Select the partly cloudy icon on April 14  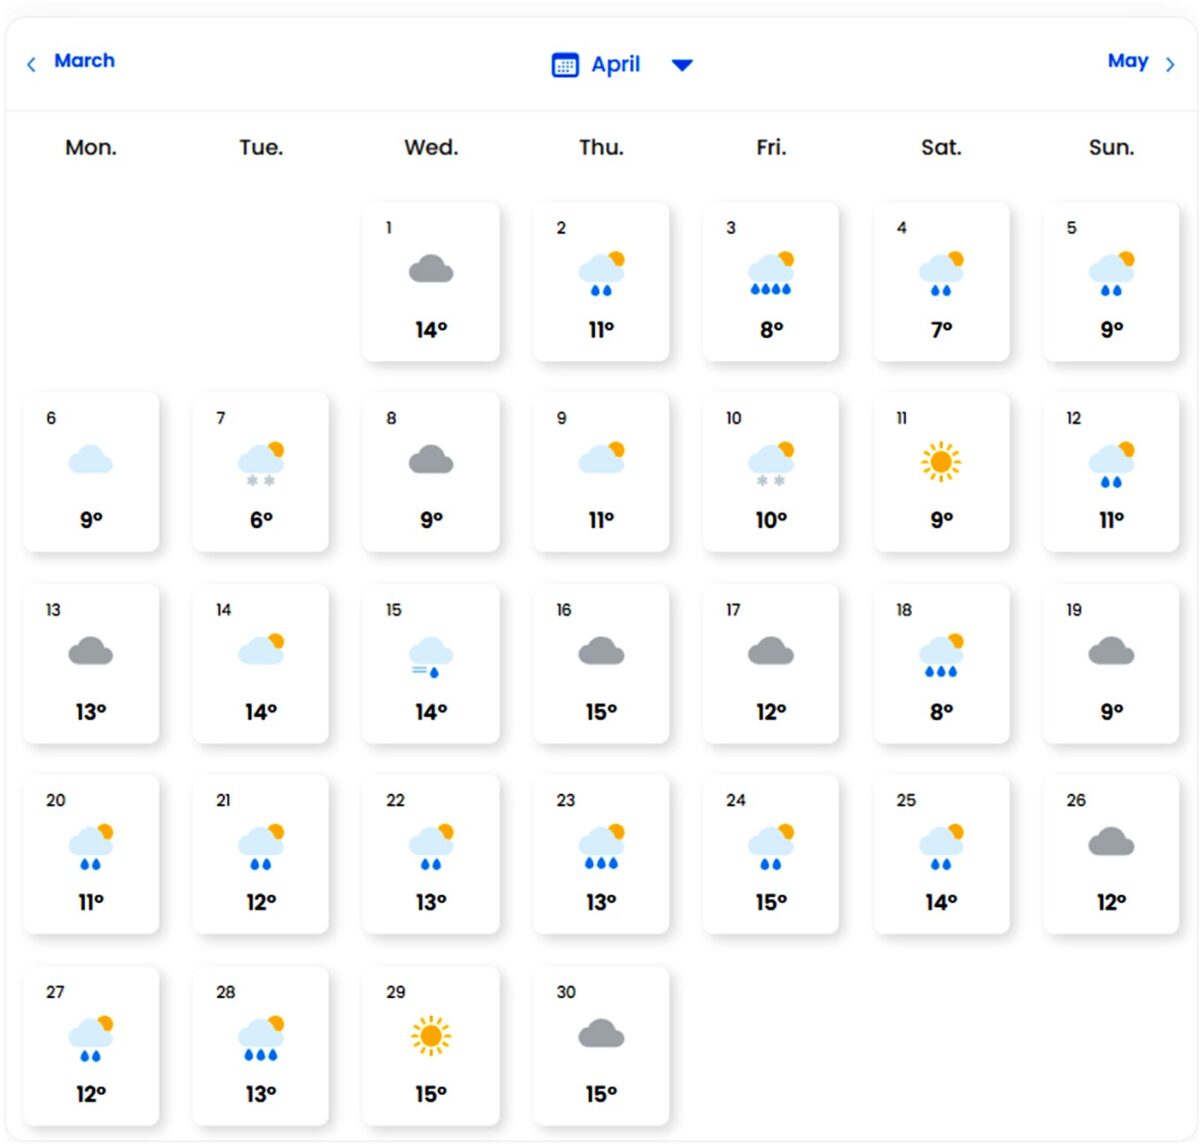pyautogui.click(x=262, y=648)
